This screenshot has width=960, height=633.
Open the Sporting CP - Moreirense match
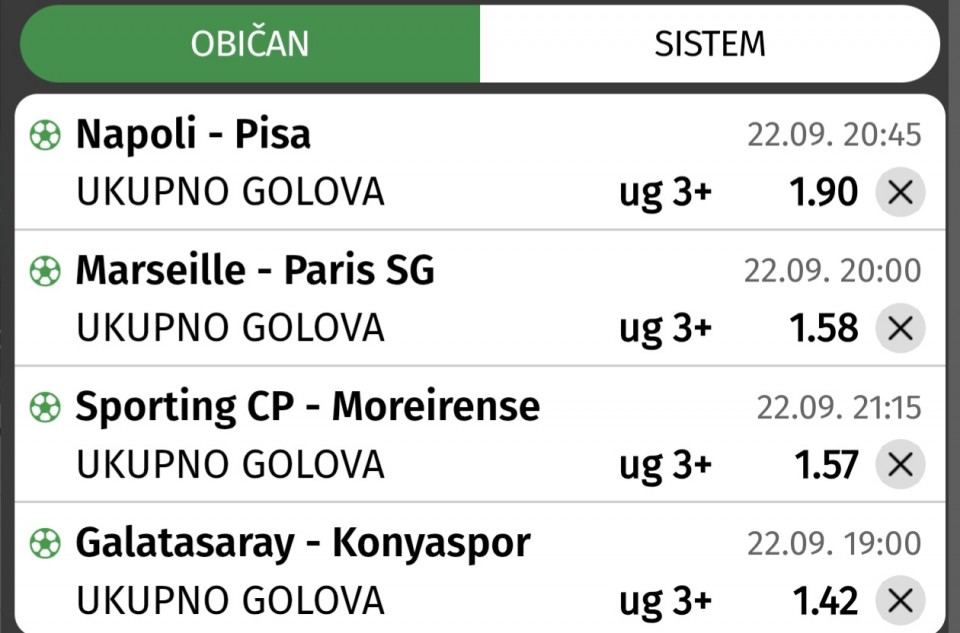tap(307, 406)
